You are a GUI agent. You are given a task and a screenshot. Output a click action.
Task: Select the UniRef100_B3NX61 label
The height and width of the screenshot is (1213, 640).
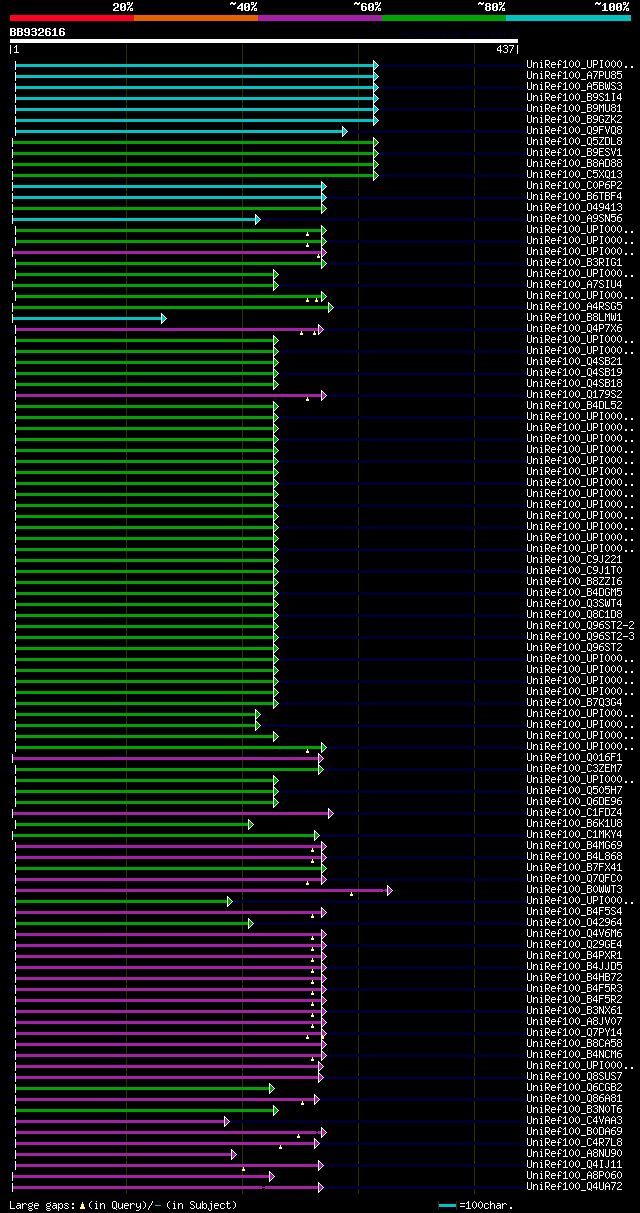[574, 1010]
